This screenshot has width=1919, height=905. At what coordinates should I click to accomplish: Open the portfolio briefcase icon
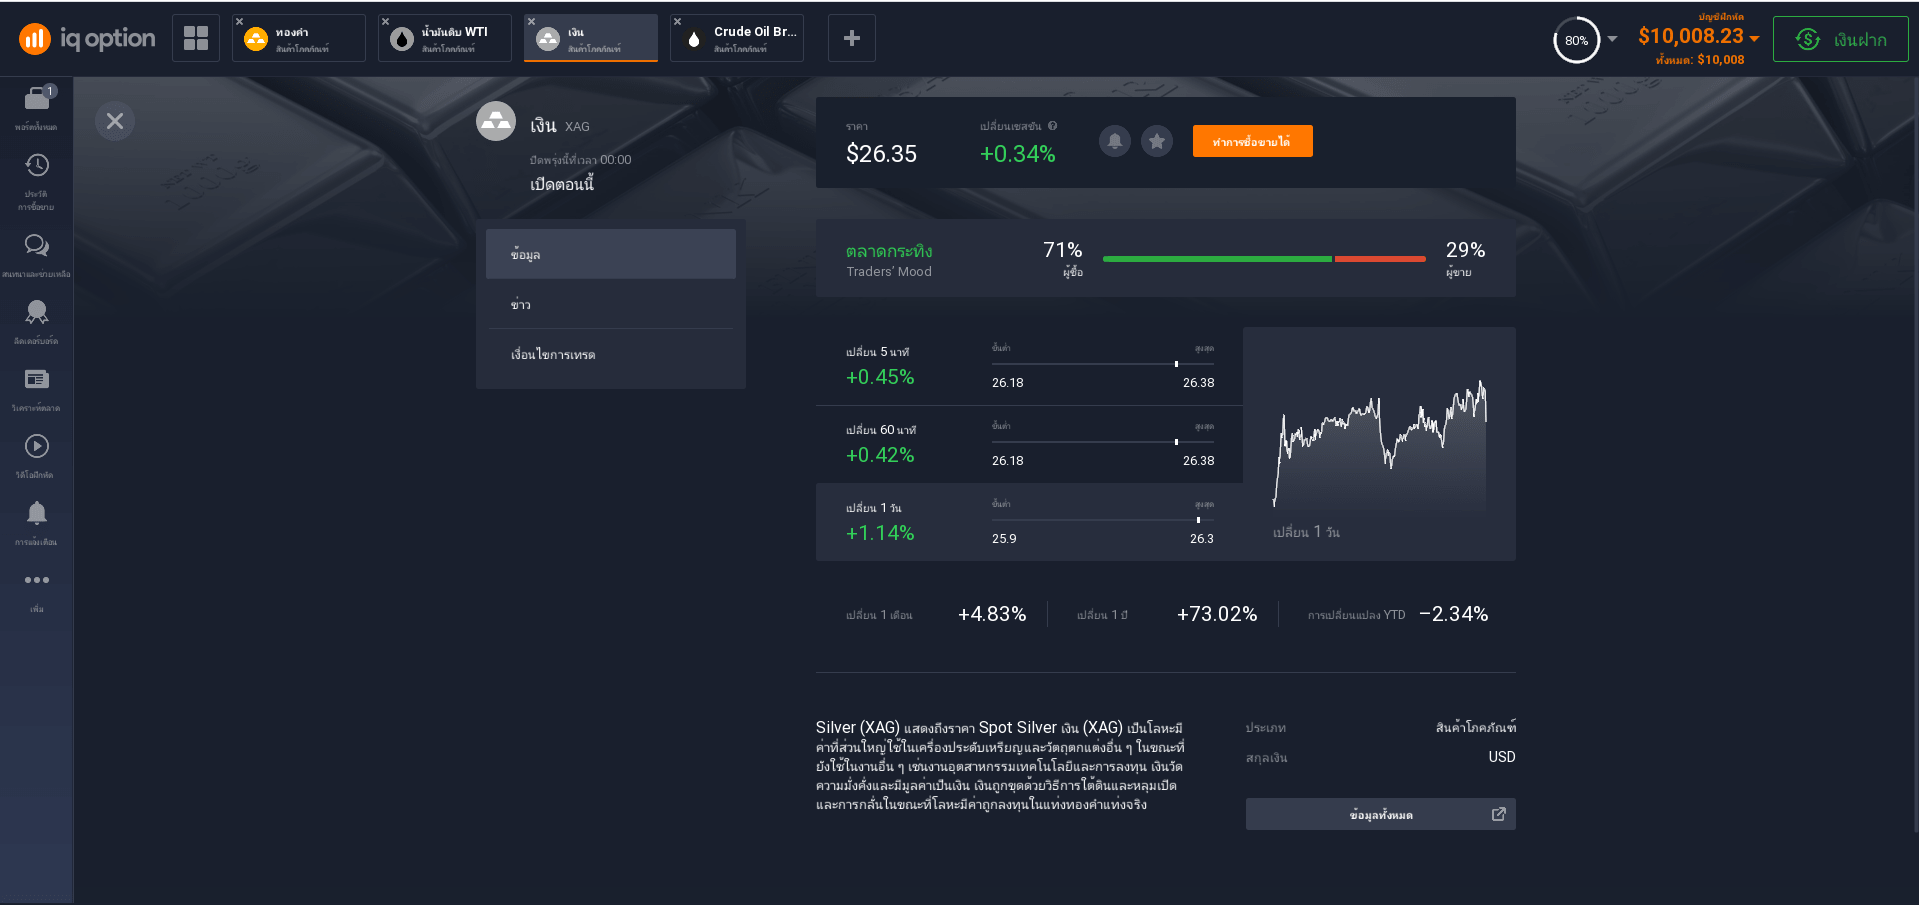point(37,100)
